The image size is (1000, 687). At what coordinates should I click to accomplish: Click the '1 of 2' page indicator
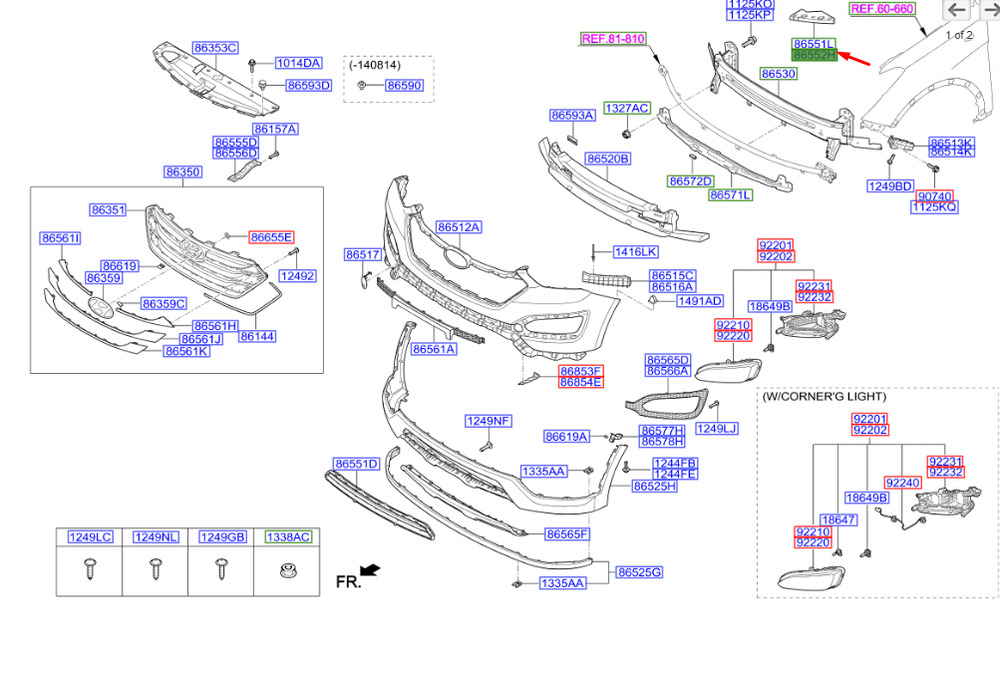point(959,35)
